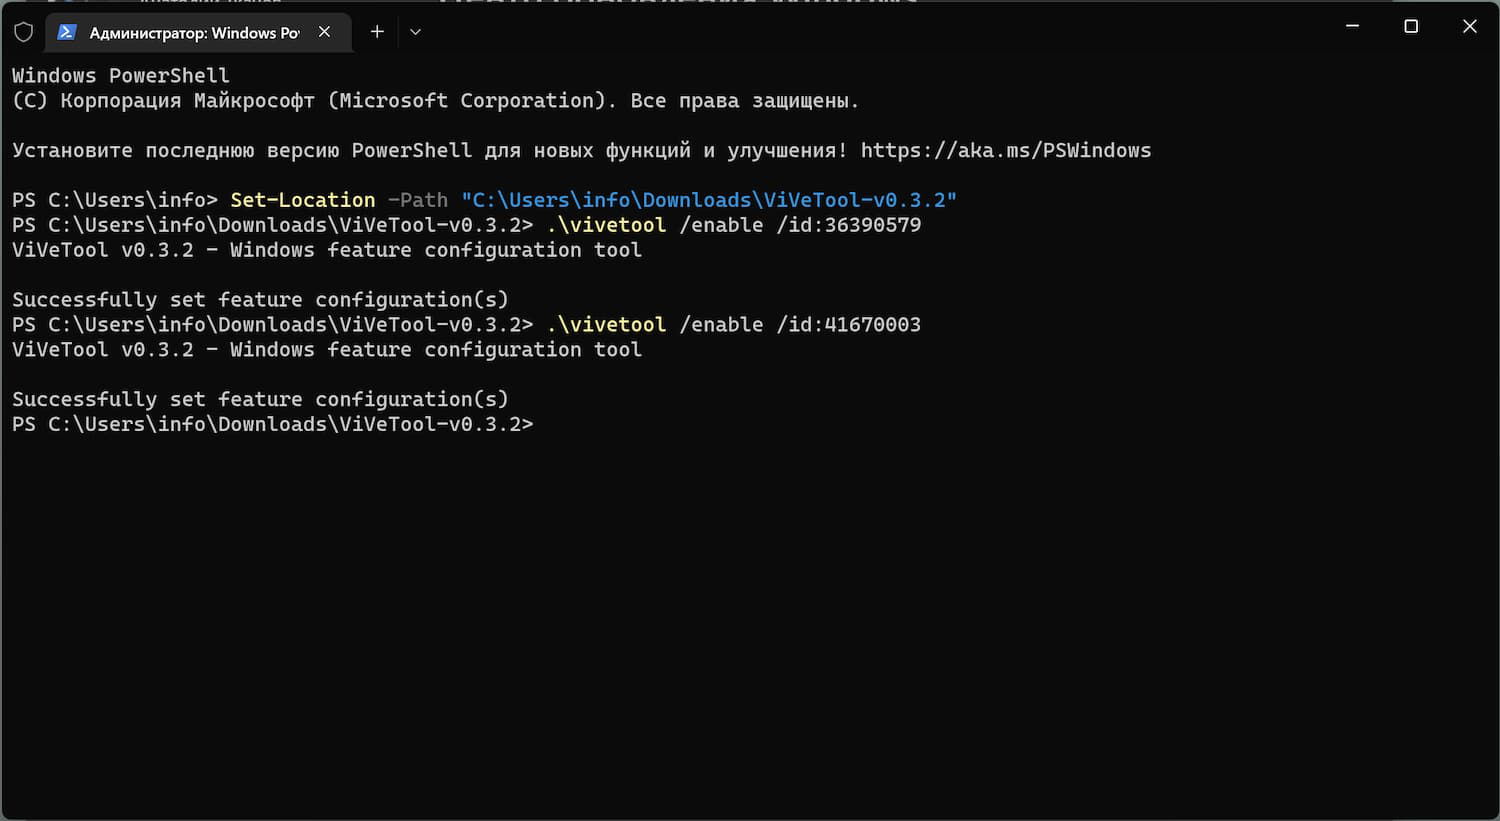Click the Set-Location command text
The height and width of the screenshot is (821, 1500).
click(302, 201)
